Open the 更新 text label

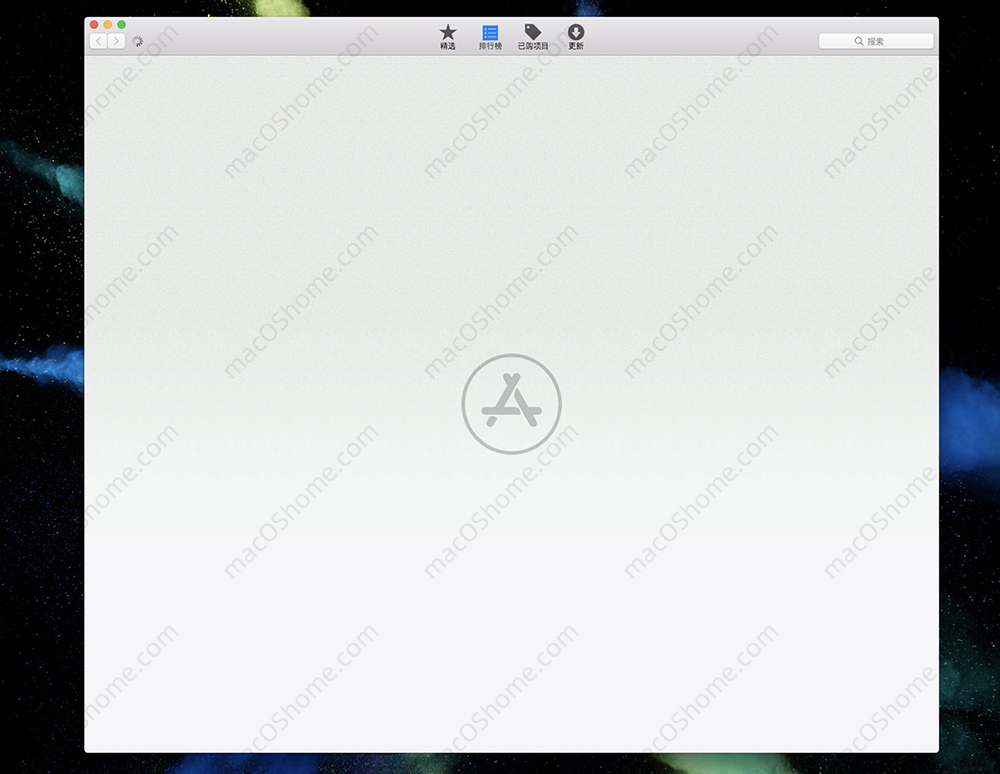coord(576,47)
